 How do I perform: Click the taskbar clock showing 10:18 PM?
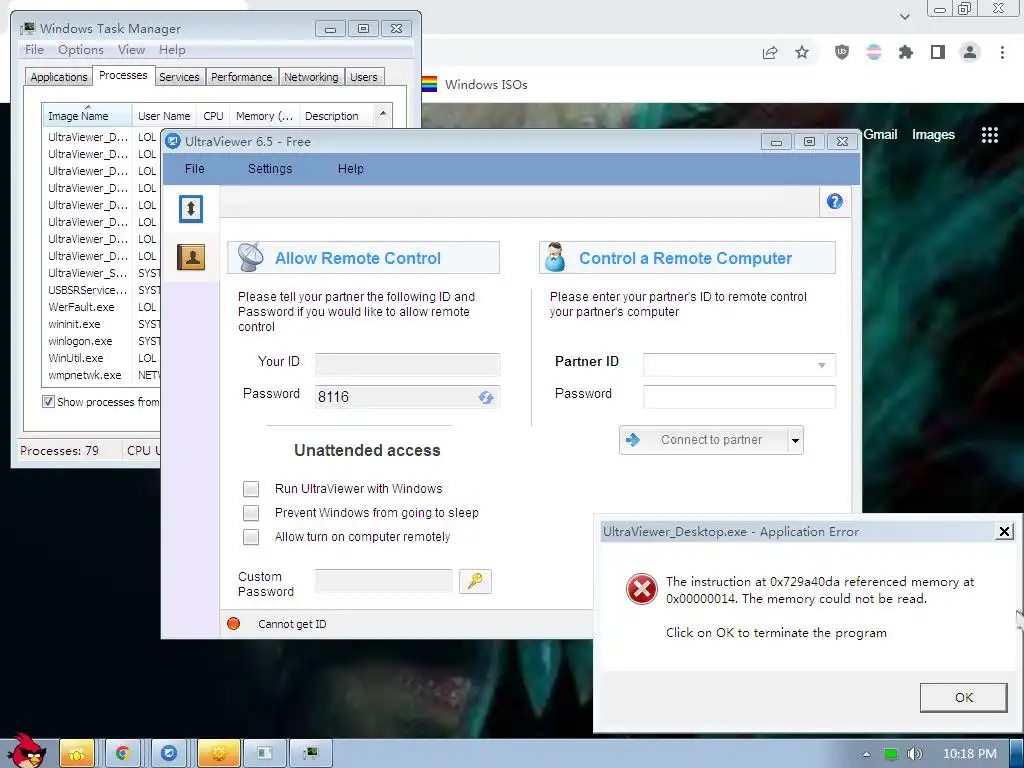tap(970, 754)
